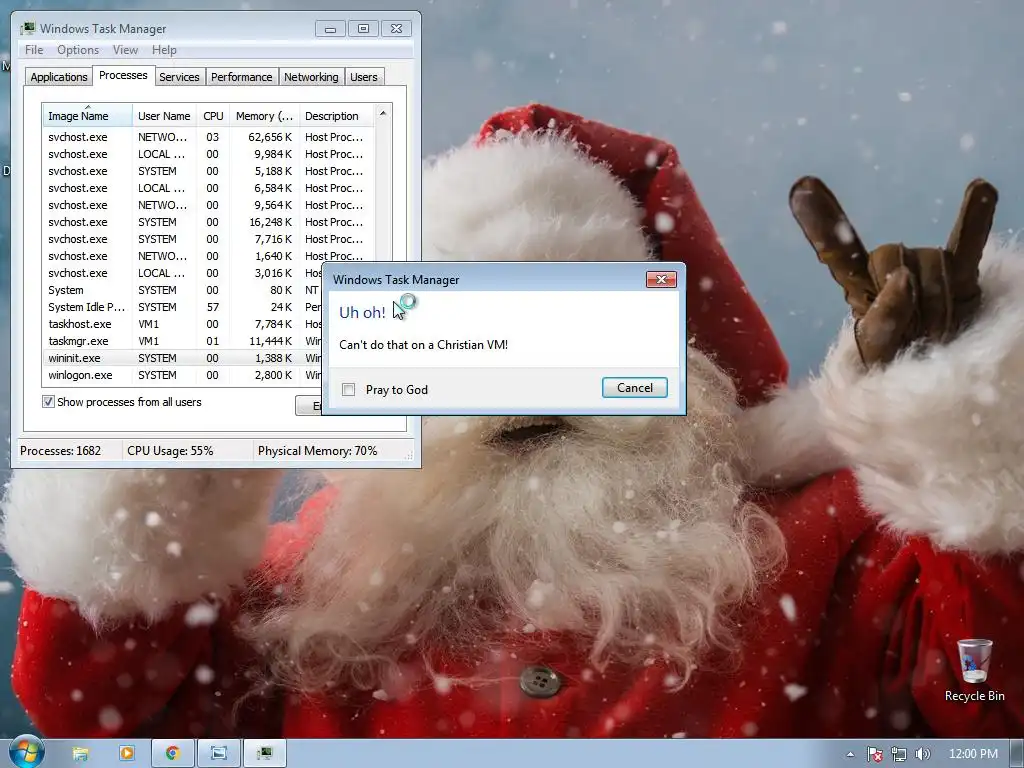Minimize the Windows Task Manager window
The image size is (1024, 768).
(x=330, y=29)
